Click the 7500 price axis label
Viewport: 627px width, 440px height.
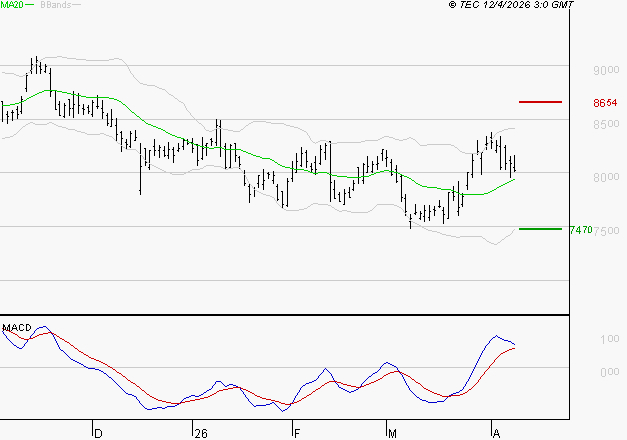(607, 230)
